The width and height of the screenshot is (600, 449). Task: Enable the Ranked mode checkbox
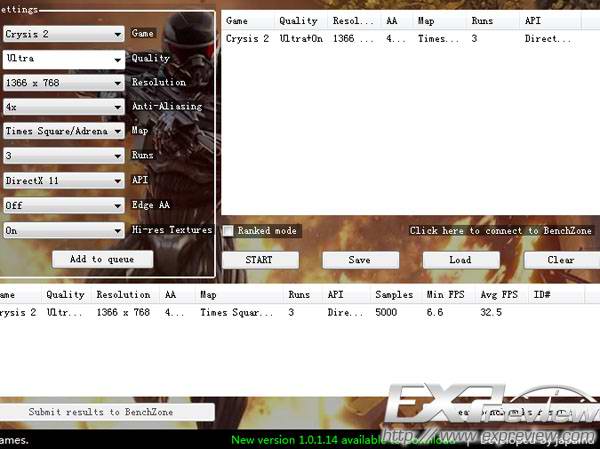point(229,231)
